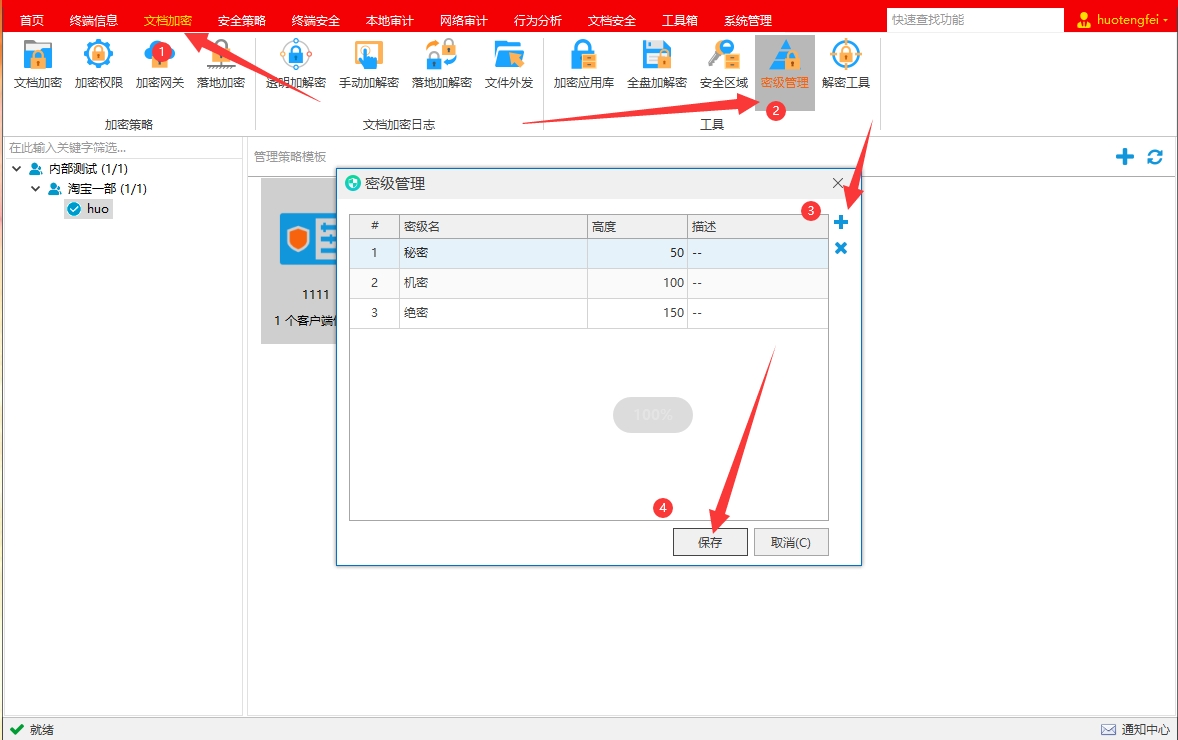The image size is (1178, 740).
Task: Focus the keyword filter input field
Action: pyautogui.click(x=122, y=147)
